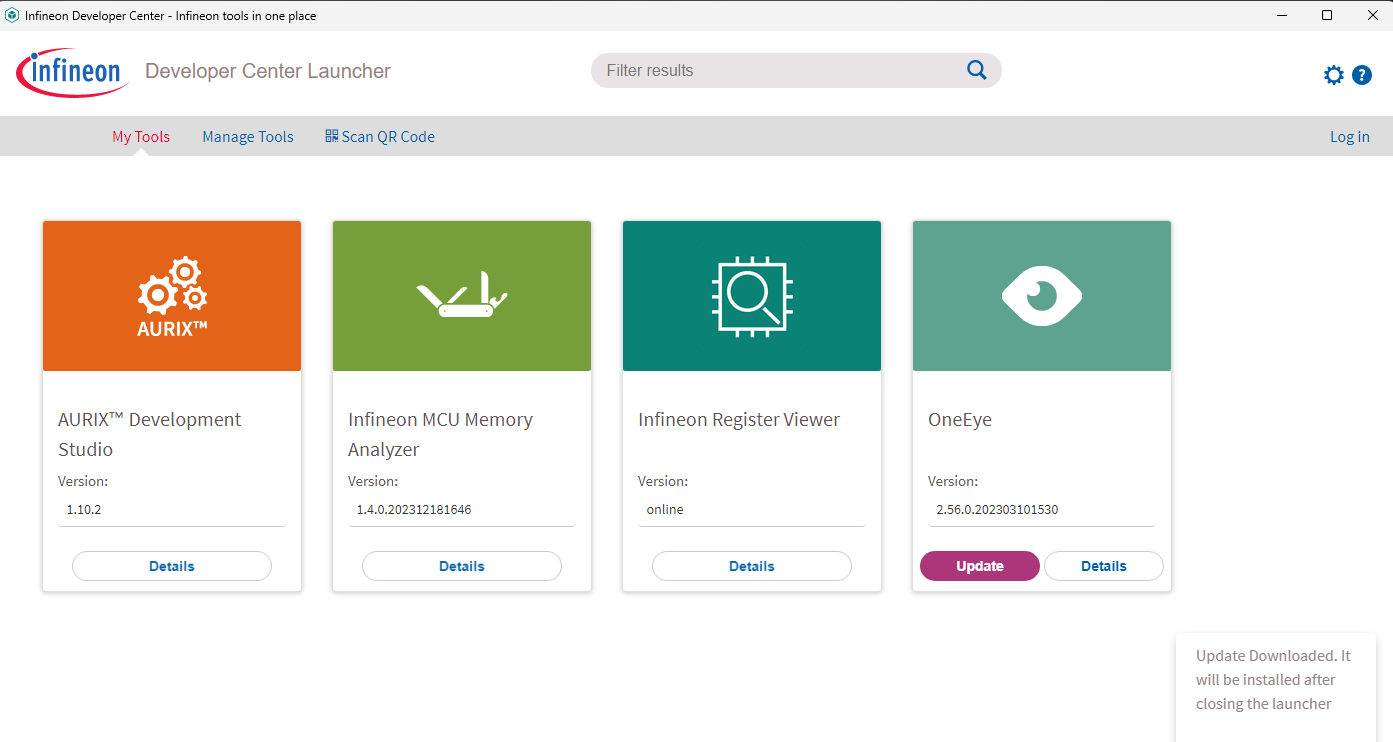Image resolution: width=1393 pixels, height=742 pixels.
Task: Click the Update button for OneEye
Action: point(980,566)
